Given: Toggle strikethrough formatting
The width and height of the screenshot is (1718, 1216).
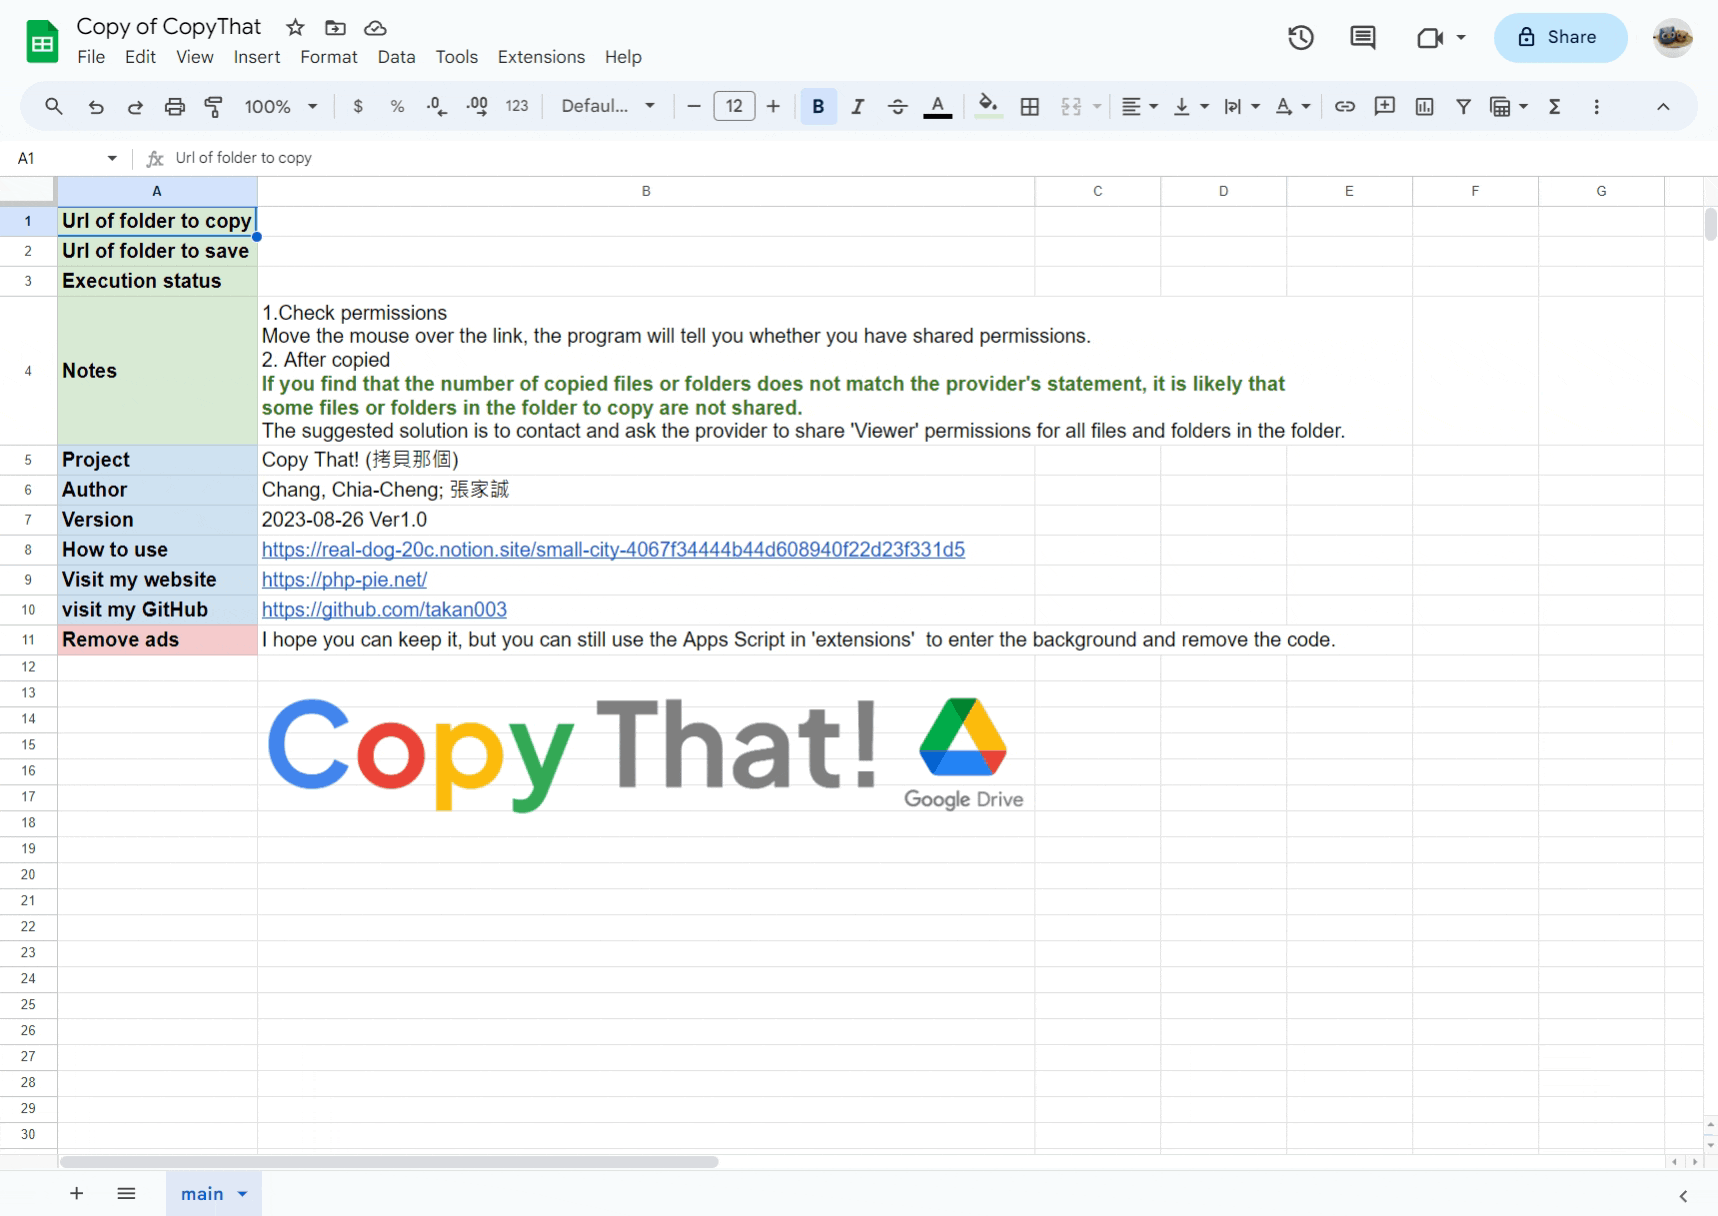Looking at the screenshot, I should [x=898, y=106].
